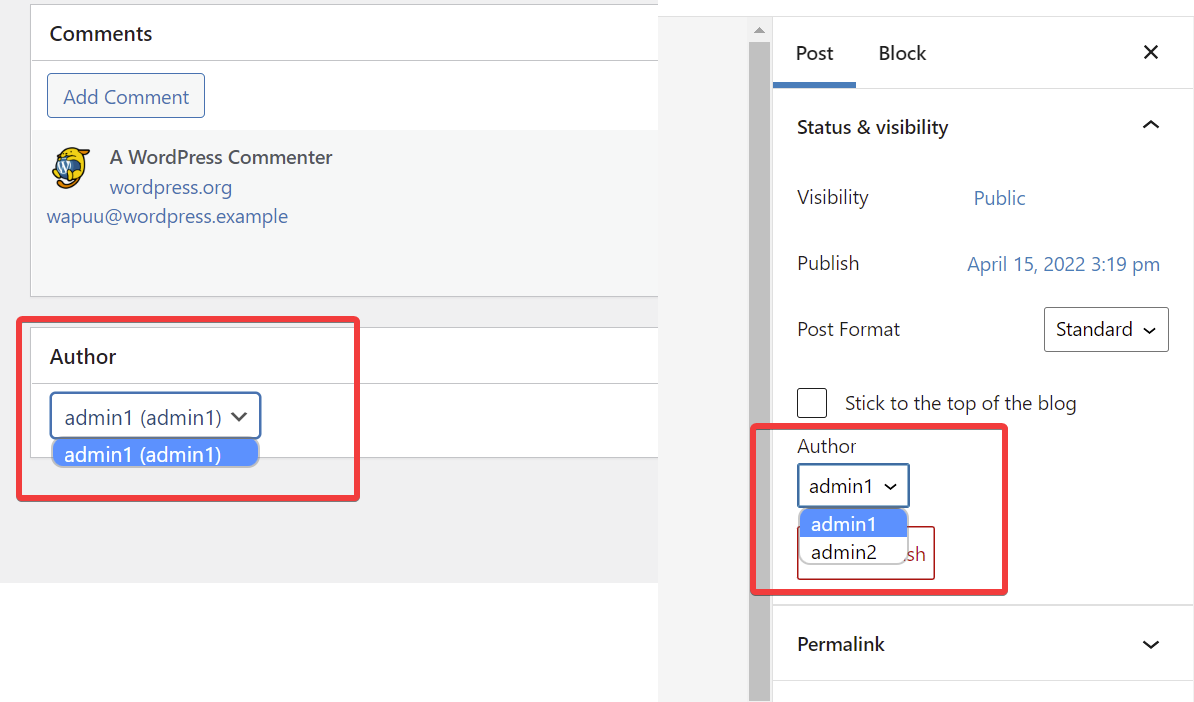Change post visibility by clicking Public
This screenshot has height=702, width=1194.
coord(998,197)
